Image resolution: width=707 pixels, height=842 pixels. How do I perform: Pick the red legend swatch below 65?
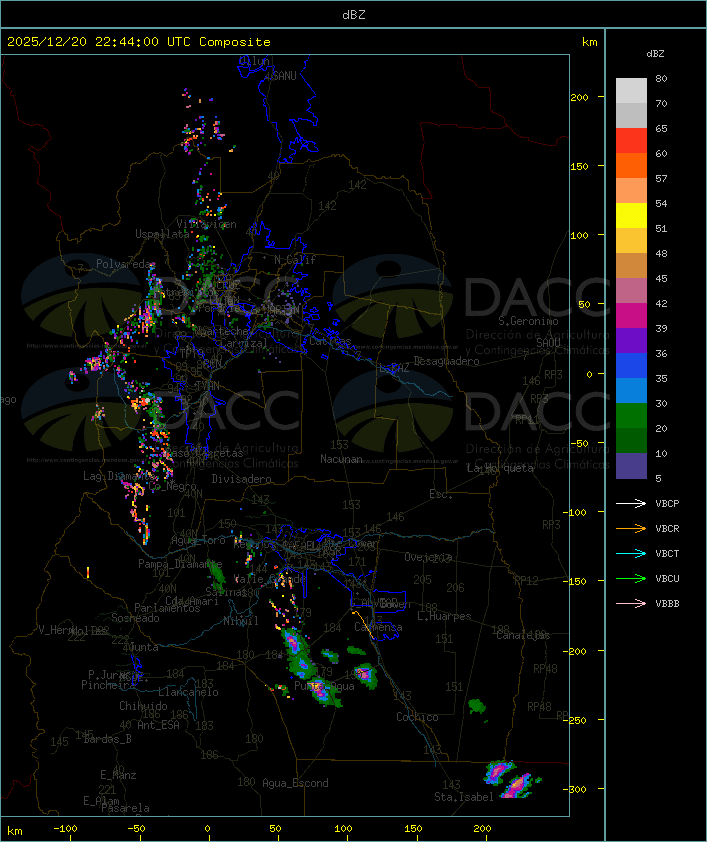pyautogui.click(x=631, y=141)
